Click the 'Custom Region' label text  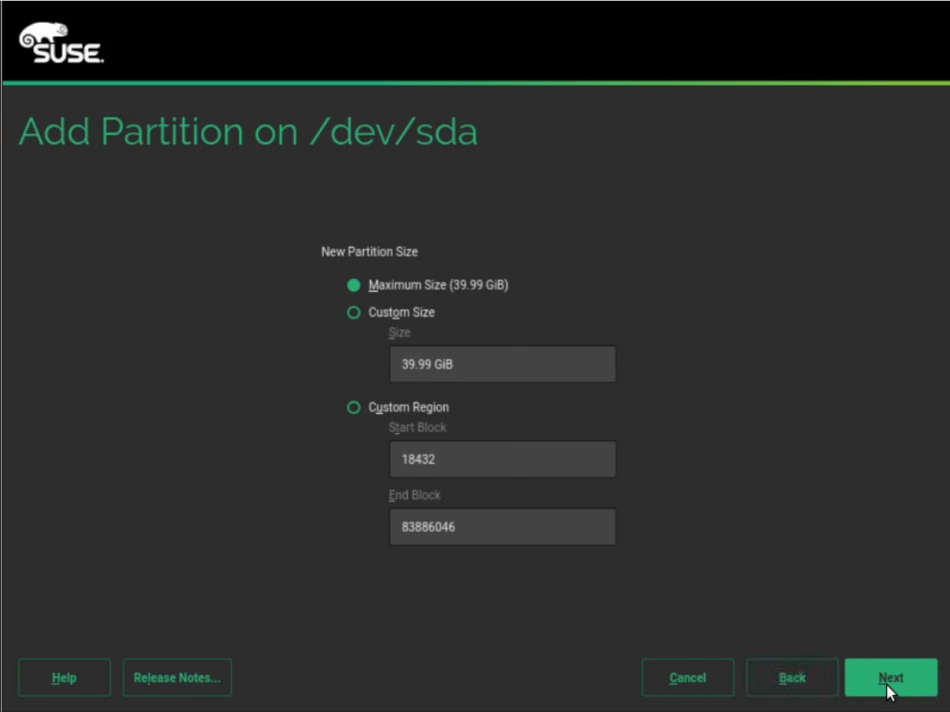click(x=408, y=407)
